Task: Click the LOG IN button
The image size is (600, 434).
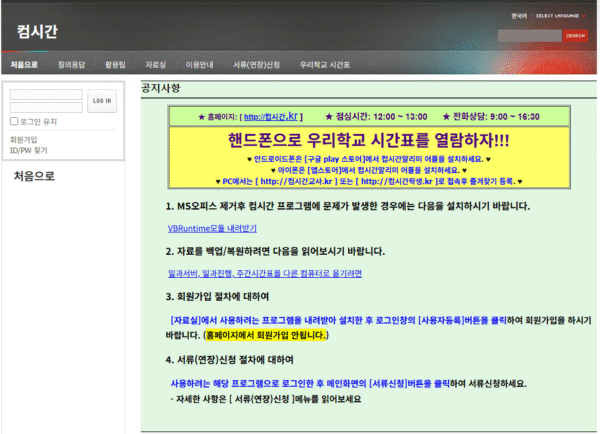Action: [102, 101]
